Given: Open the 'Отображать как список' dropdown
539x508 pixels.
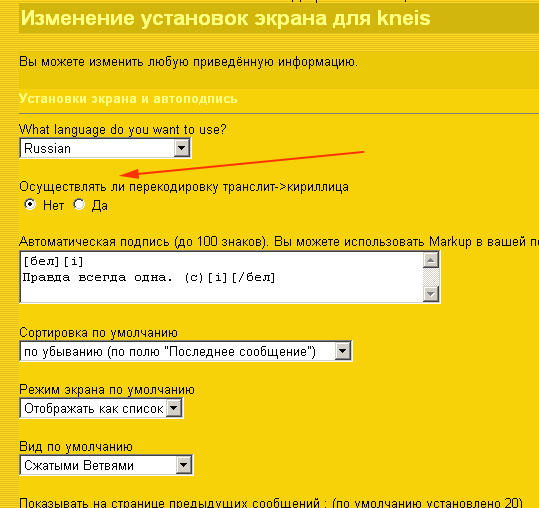Looking at the screenshot, I should 101,408.
